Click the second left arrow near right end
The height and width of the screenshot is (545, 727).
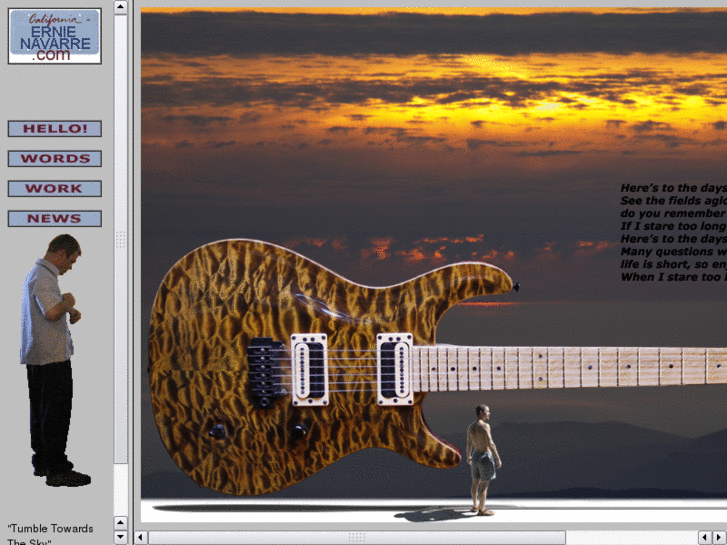pos(705,538)
